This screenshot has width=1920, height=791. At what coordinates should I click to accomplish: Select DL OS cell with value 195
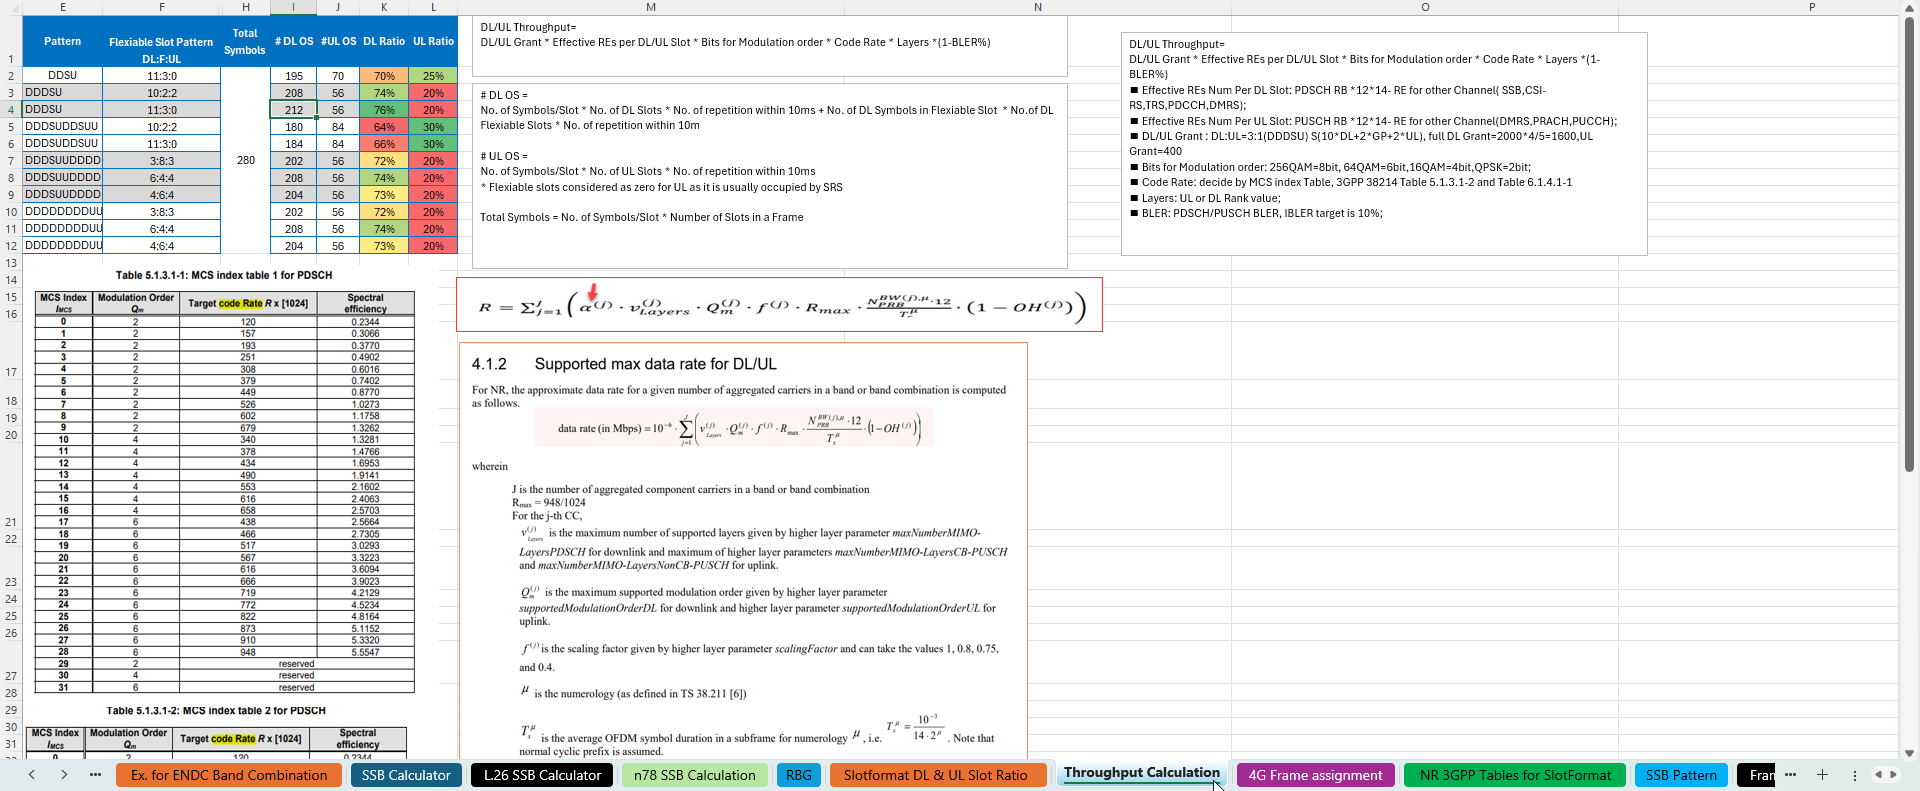(x=293, y=76)
